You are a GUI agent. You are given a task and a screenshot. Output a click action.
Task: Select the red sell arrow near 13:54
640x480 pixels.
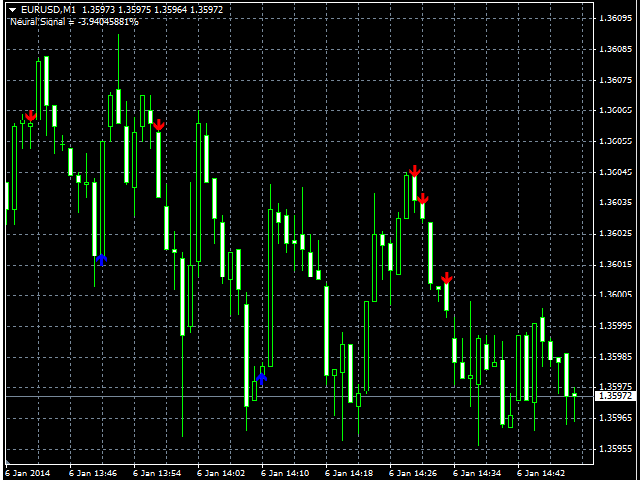pyautogui.click(x=159, y=125)
